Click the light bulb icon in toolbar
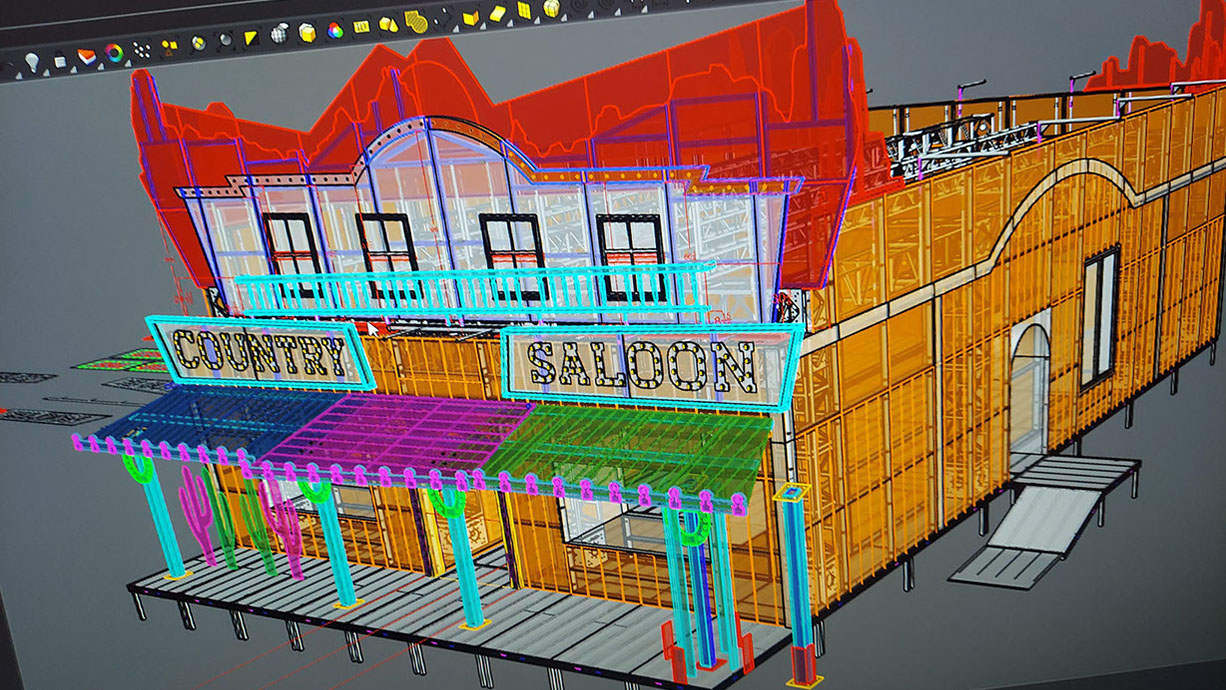Viewport: 1226px width, 690px height. (32, 61)
